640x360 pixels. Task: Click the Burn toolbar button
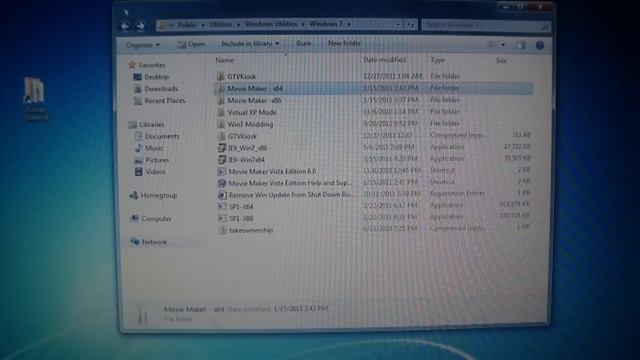click(304, 43)
